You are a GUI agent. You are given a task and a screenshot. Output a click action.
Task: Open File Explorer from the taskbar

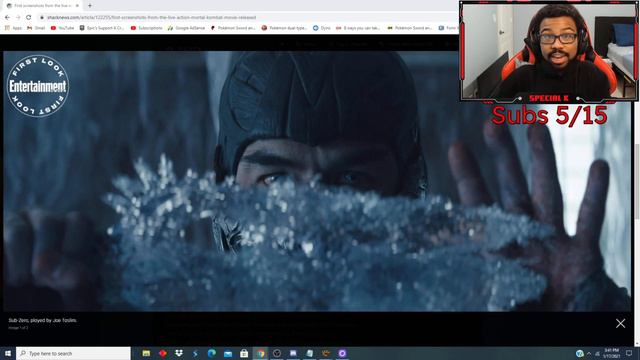[x=146, y=353]
